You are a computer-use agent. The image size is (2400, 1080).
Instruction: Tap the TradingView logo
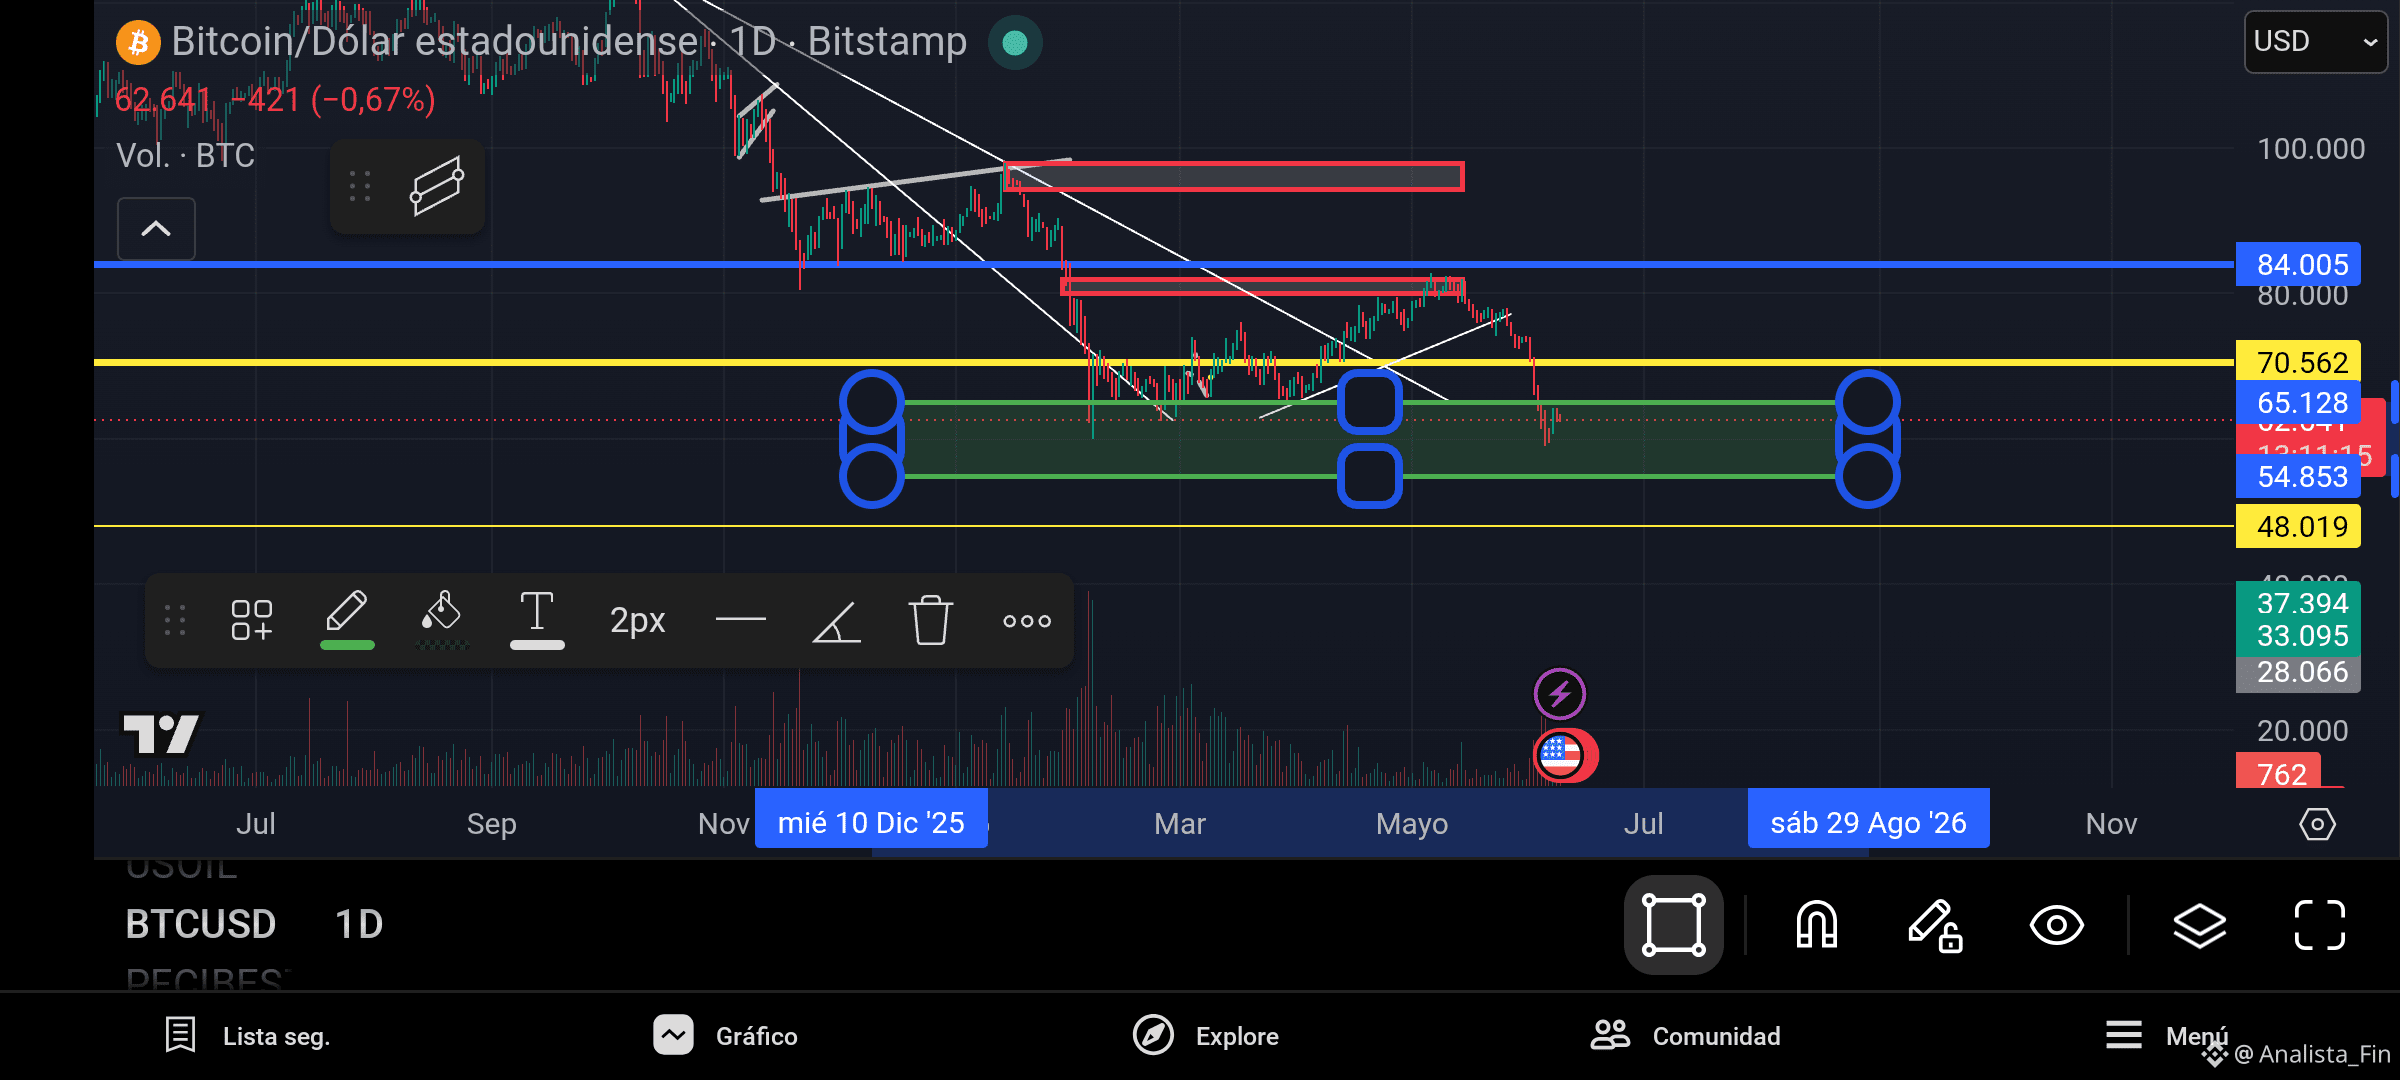[160, 734]
